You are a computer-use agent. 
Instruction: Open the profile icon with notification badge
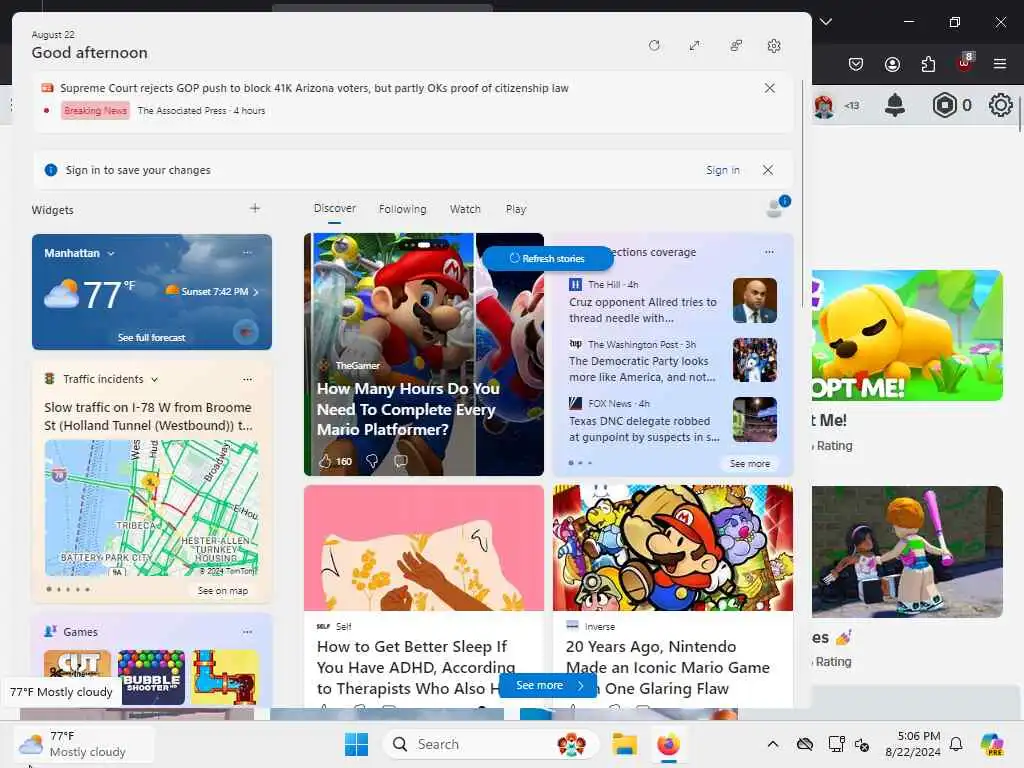pyautogui.click(x=777, y=207)
